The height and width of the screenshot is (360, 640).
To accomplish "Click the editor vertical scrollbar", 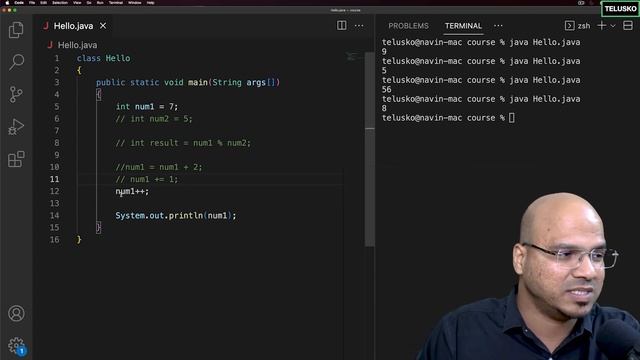I will point(370,149).
